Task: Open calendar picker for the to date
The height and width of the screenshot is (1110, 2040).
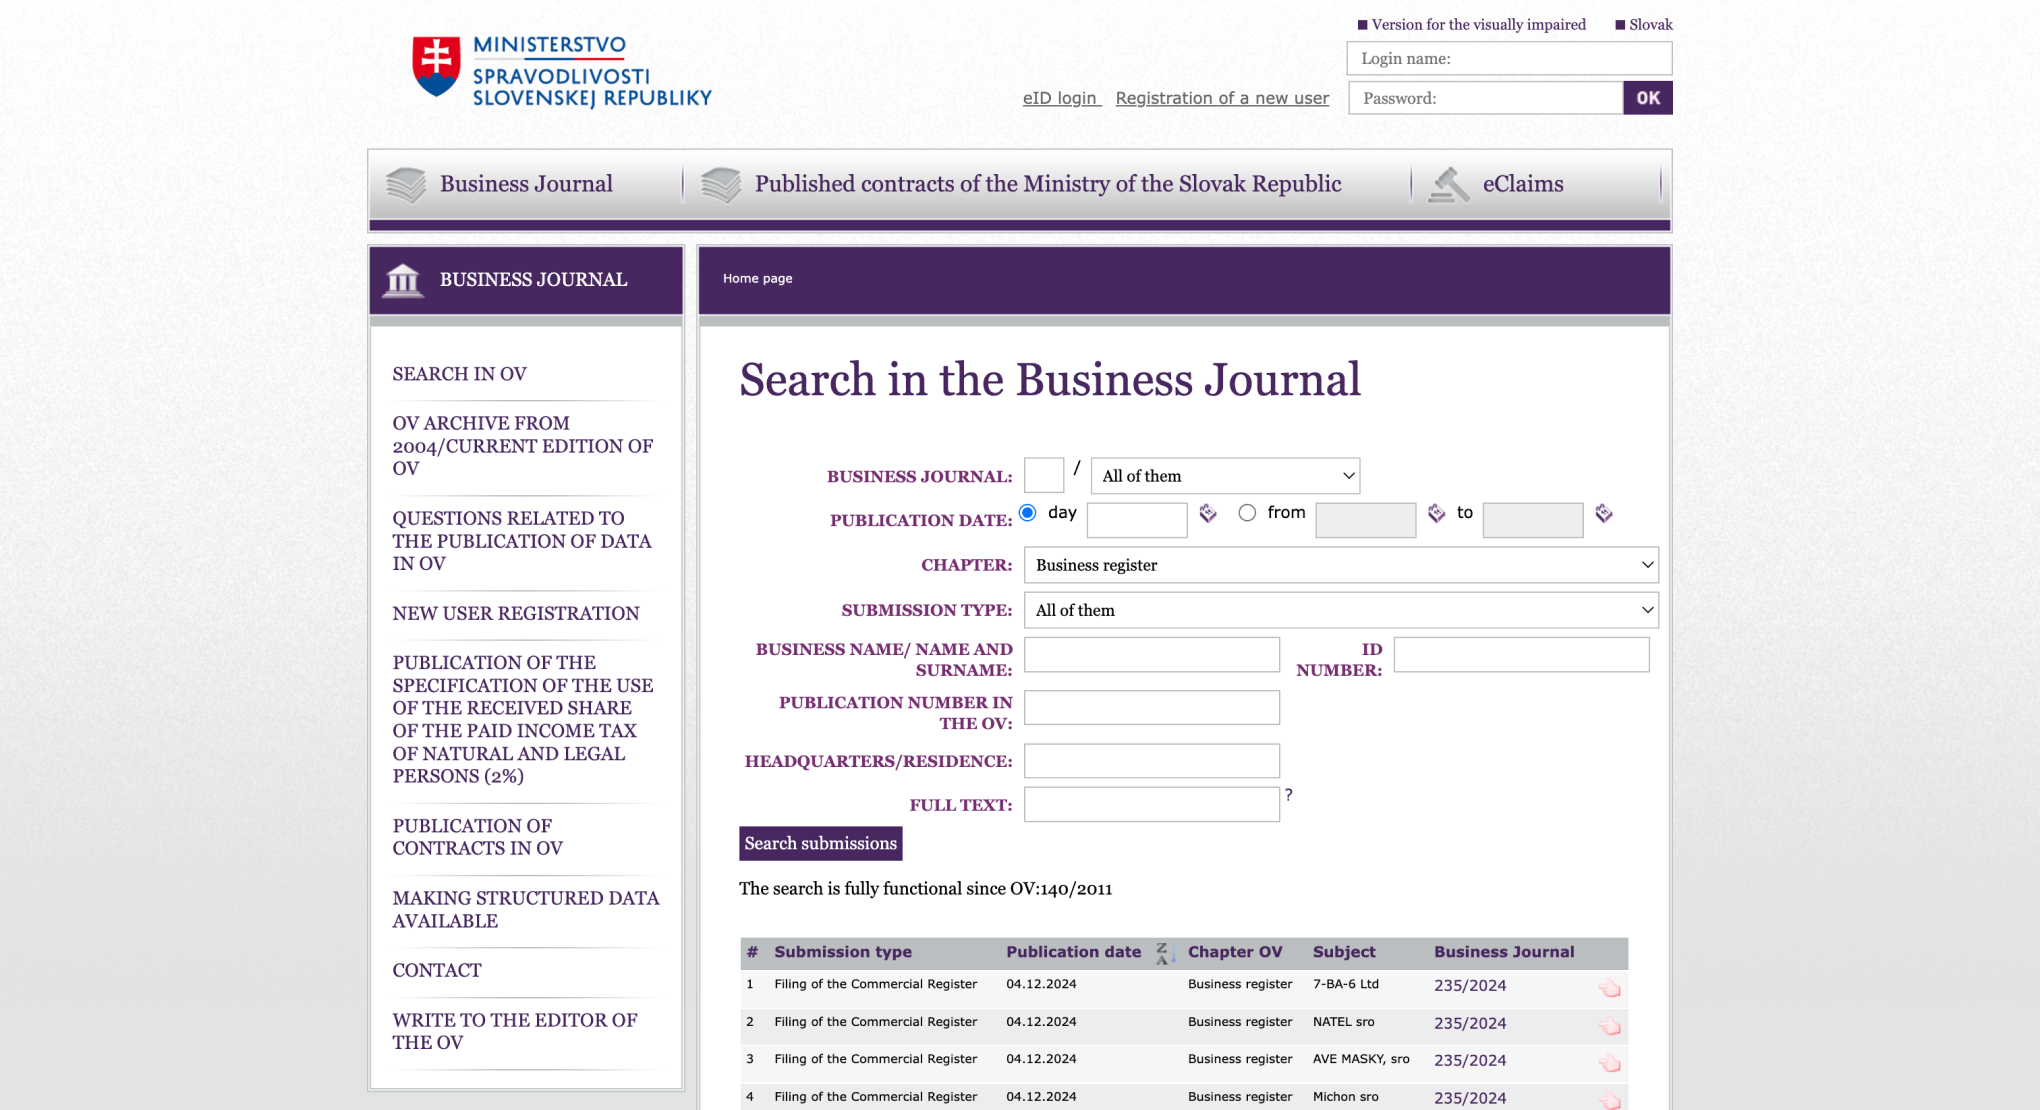Action: (x=1604, y=513)
